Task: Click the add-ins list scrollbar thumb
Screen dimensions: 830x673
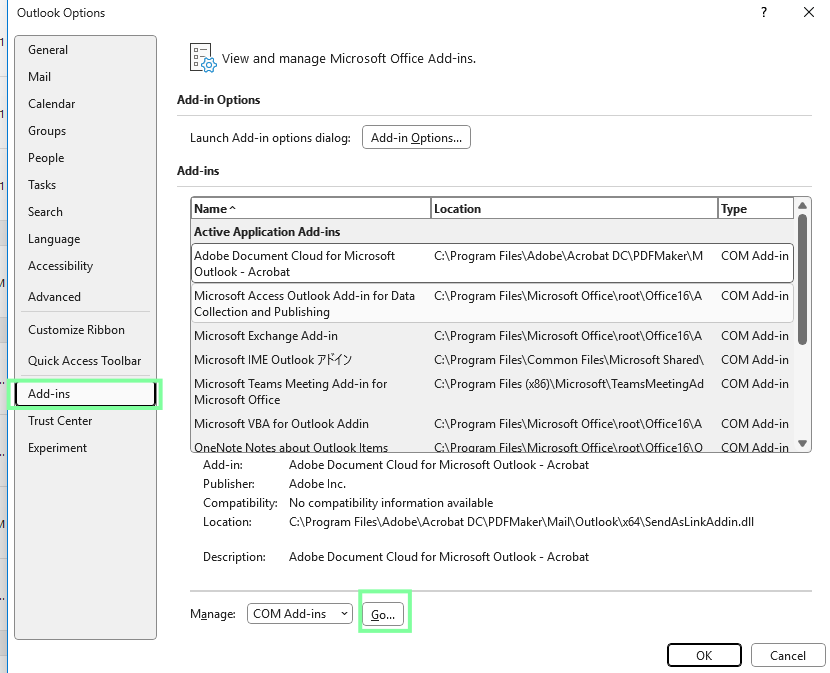Action: click(x=802, y=279)
